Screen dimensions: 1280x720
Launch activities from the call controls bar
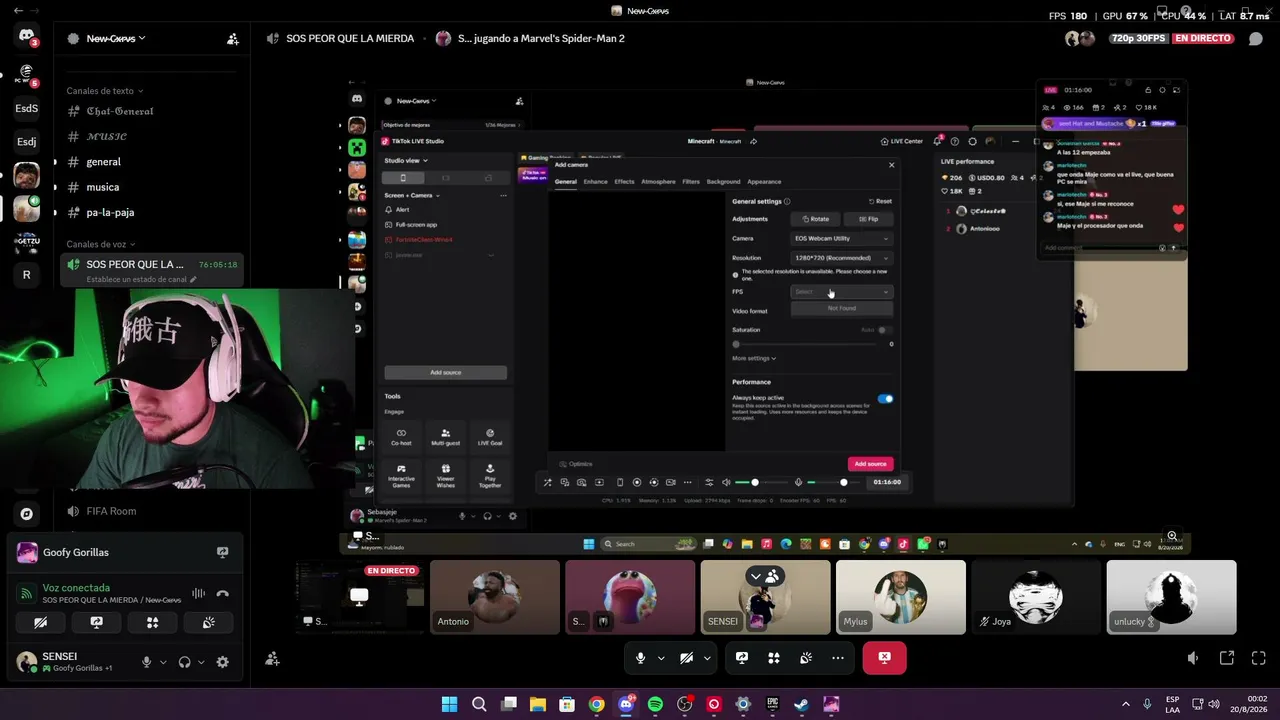coord(774,658)
